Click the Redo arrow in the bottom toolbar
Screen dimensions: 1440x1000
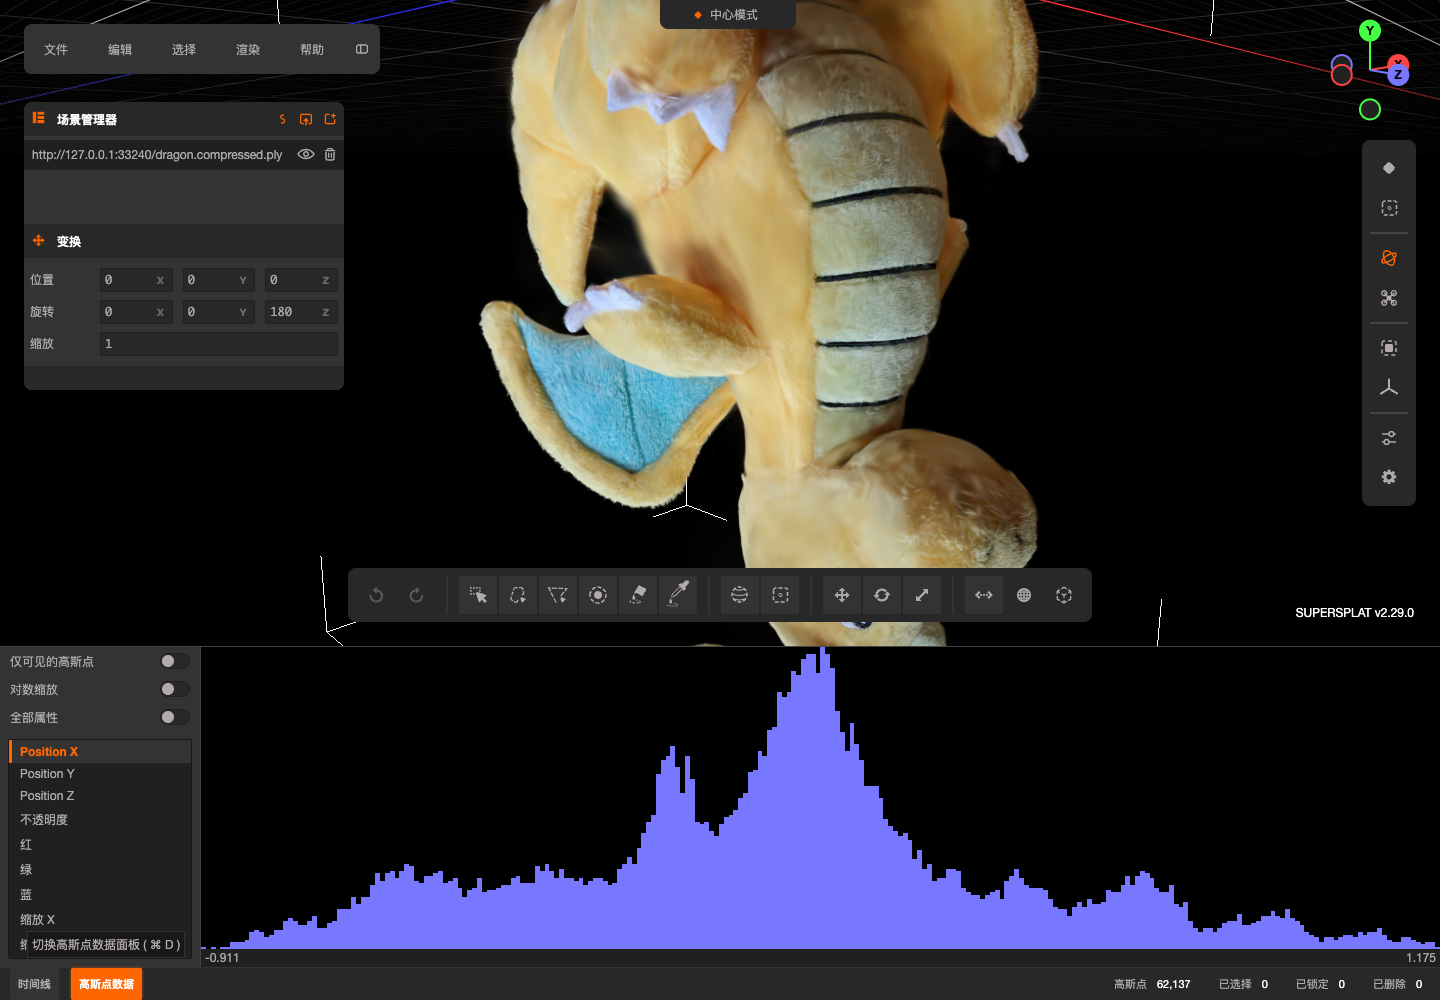point(417,595)
